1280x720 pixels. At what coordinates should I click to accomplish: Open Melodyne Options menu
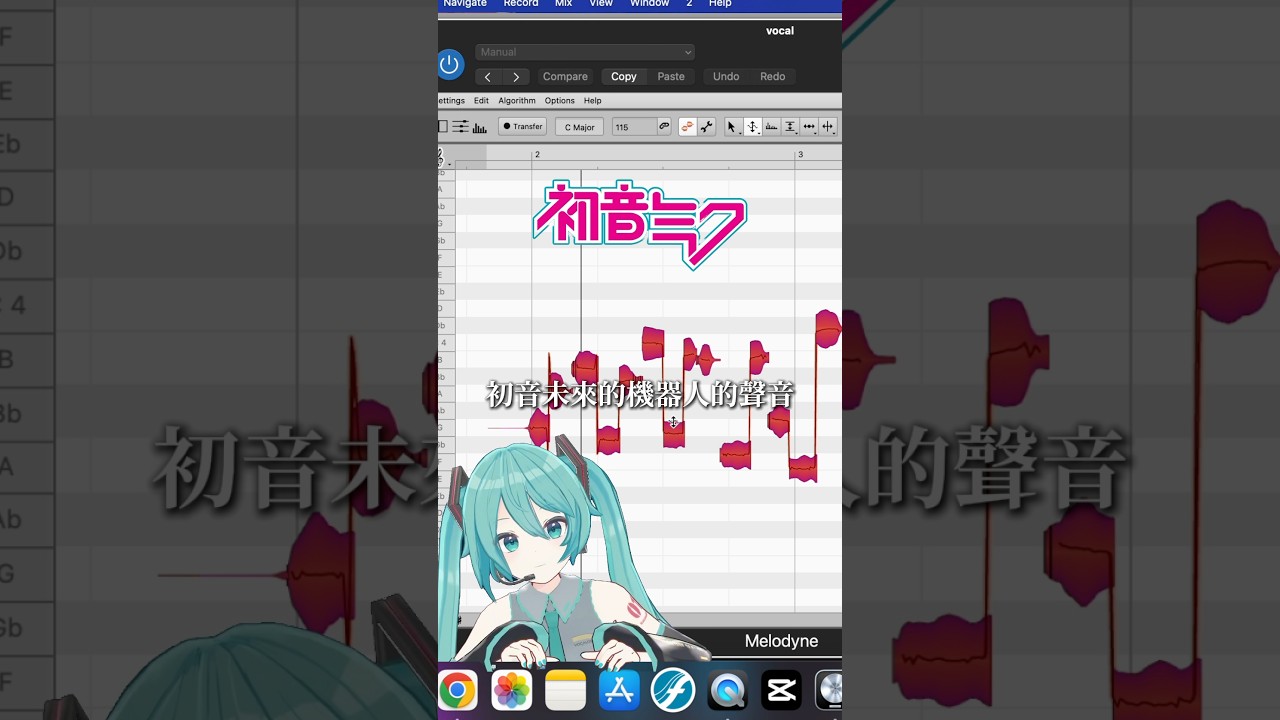(x=559, y=101)
